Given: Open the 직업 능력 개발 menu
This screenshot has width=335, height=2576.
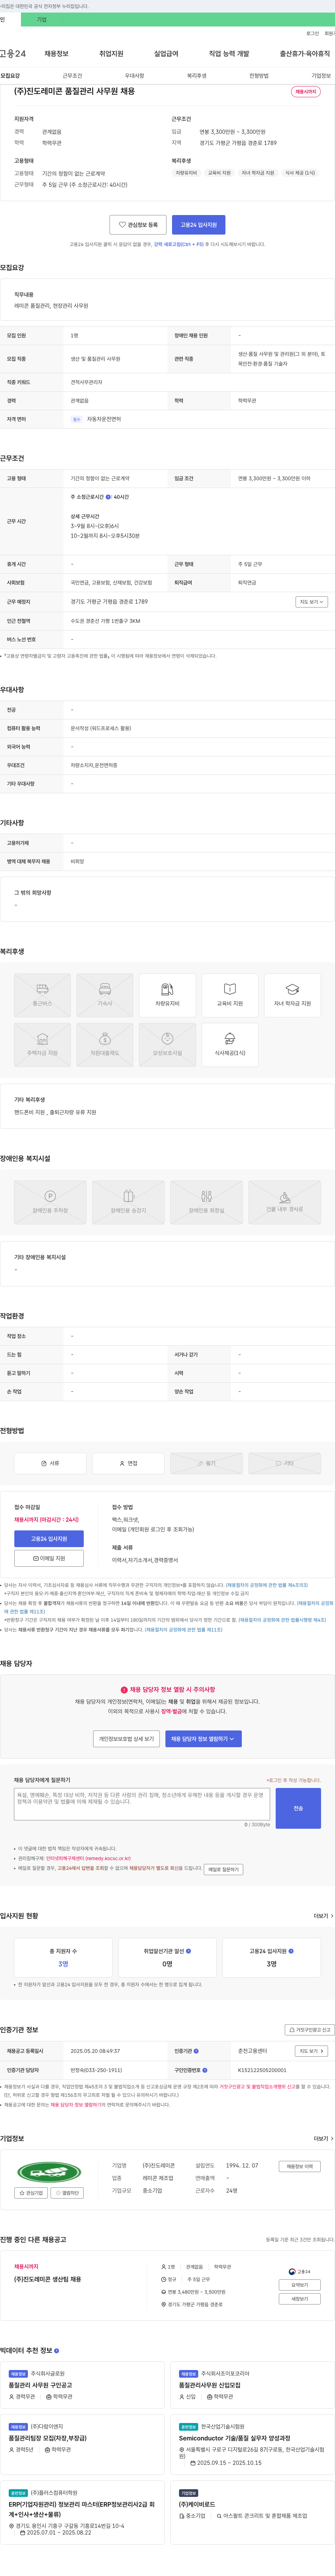Looking at the screenshot, I should (229, 54).
